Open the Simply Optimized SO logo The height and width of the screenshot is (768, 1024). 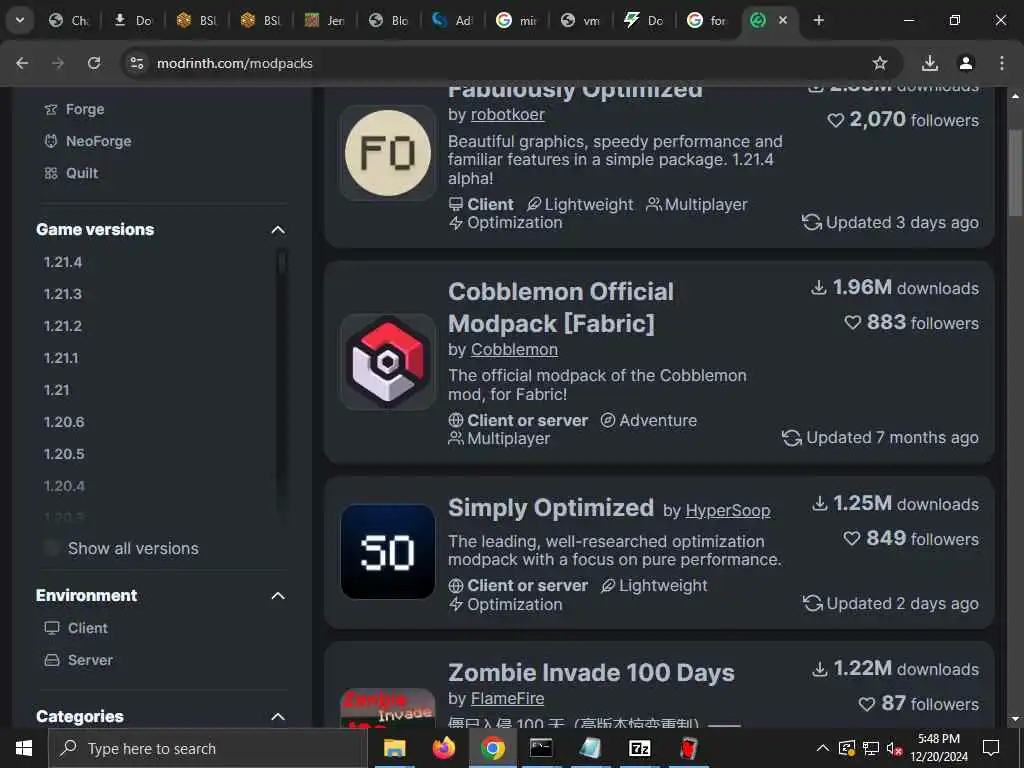[x=388, y=552]
